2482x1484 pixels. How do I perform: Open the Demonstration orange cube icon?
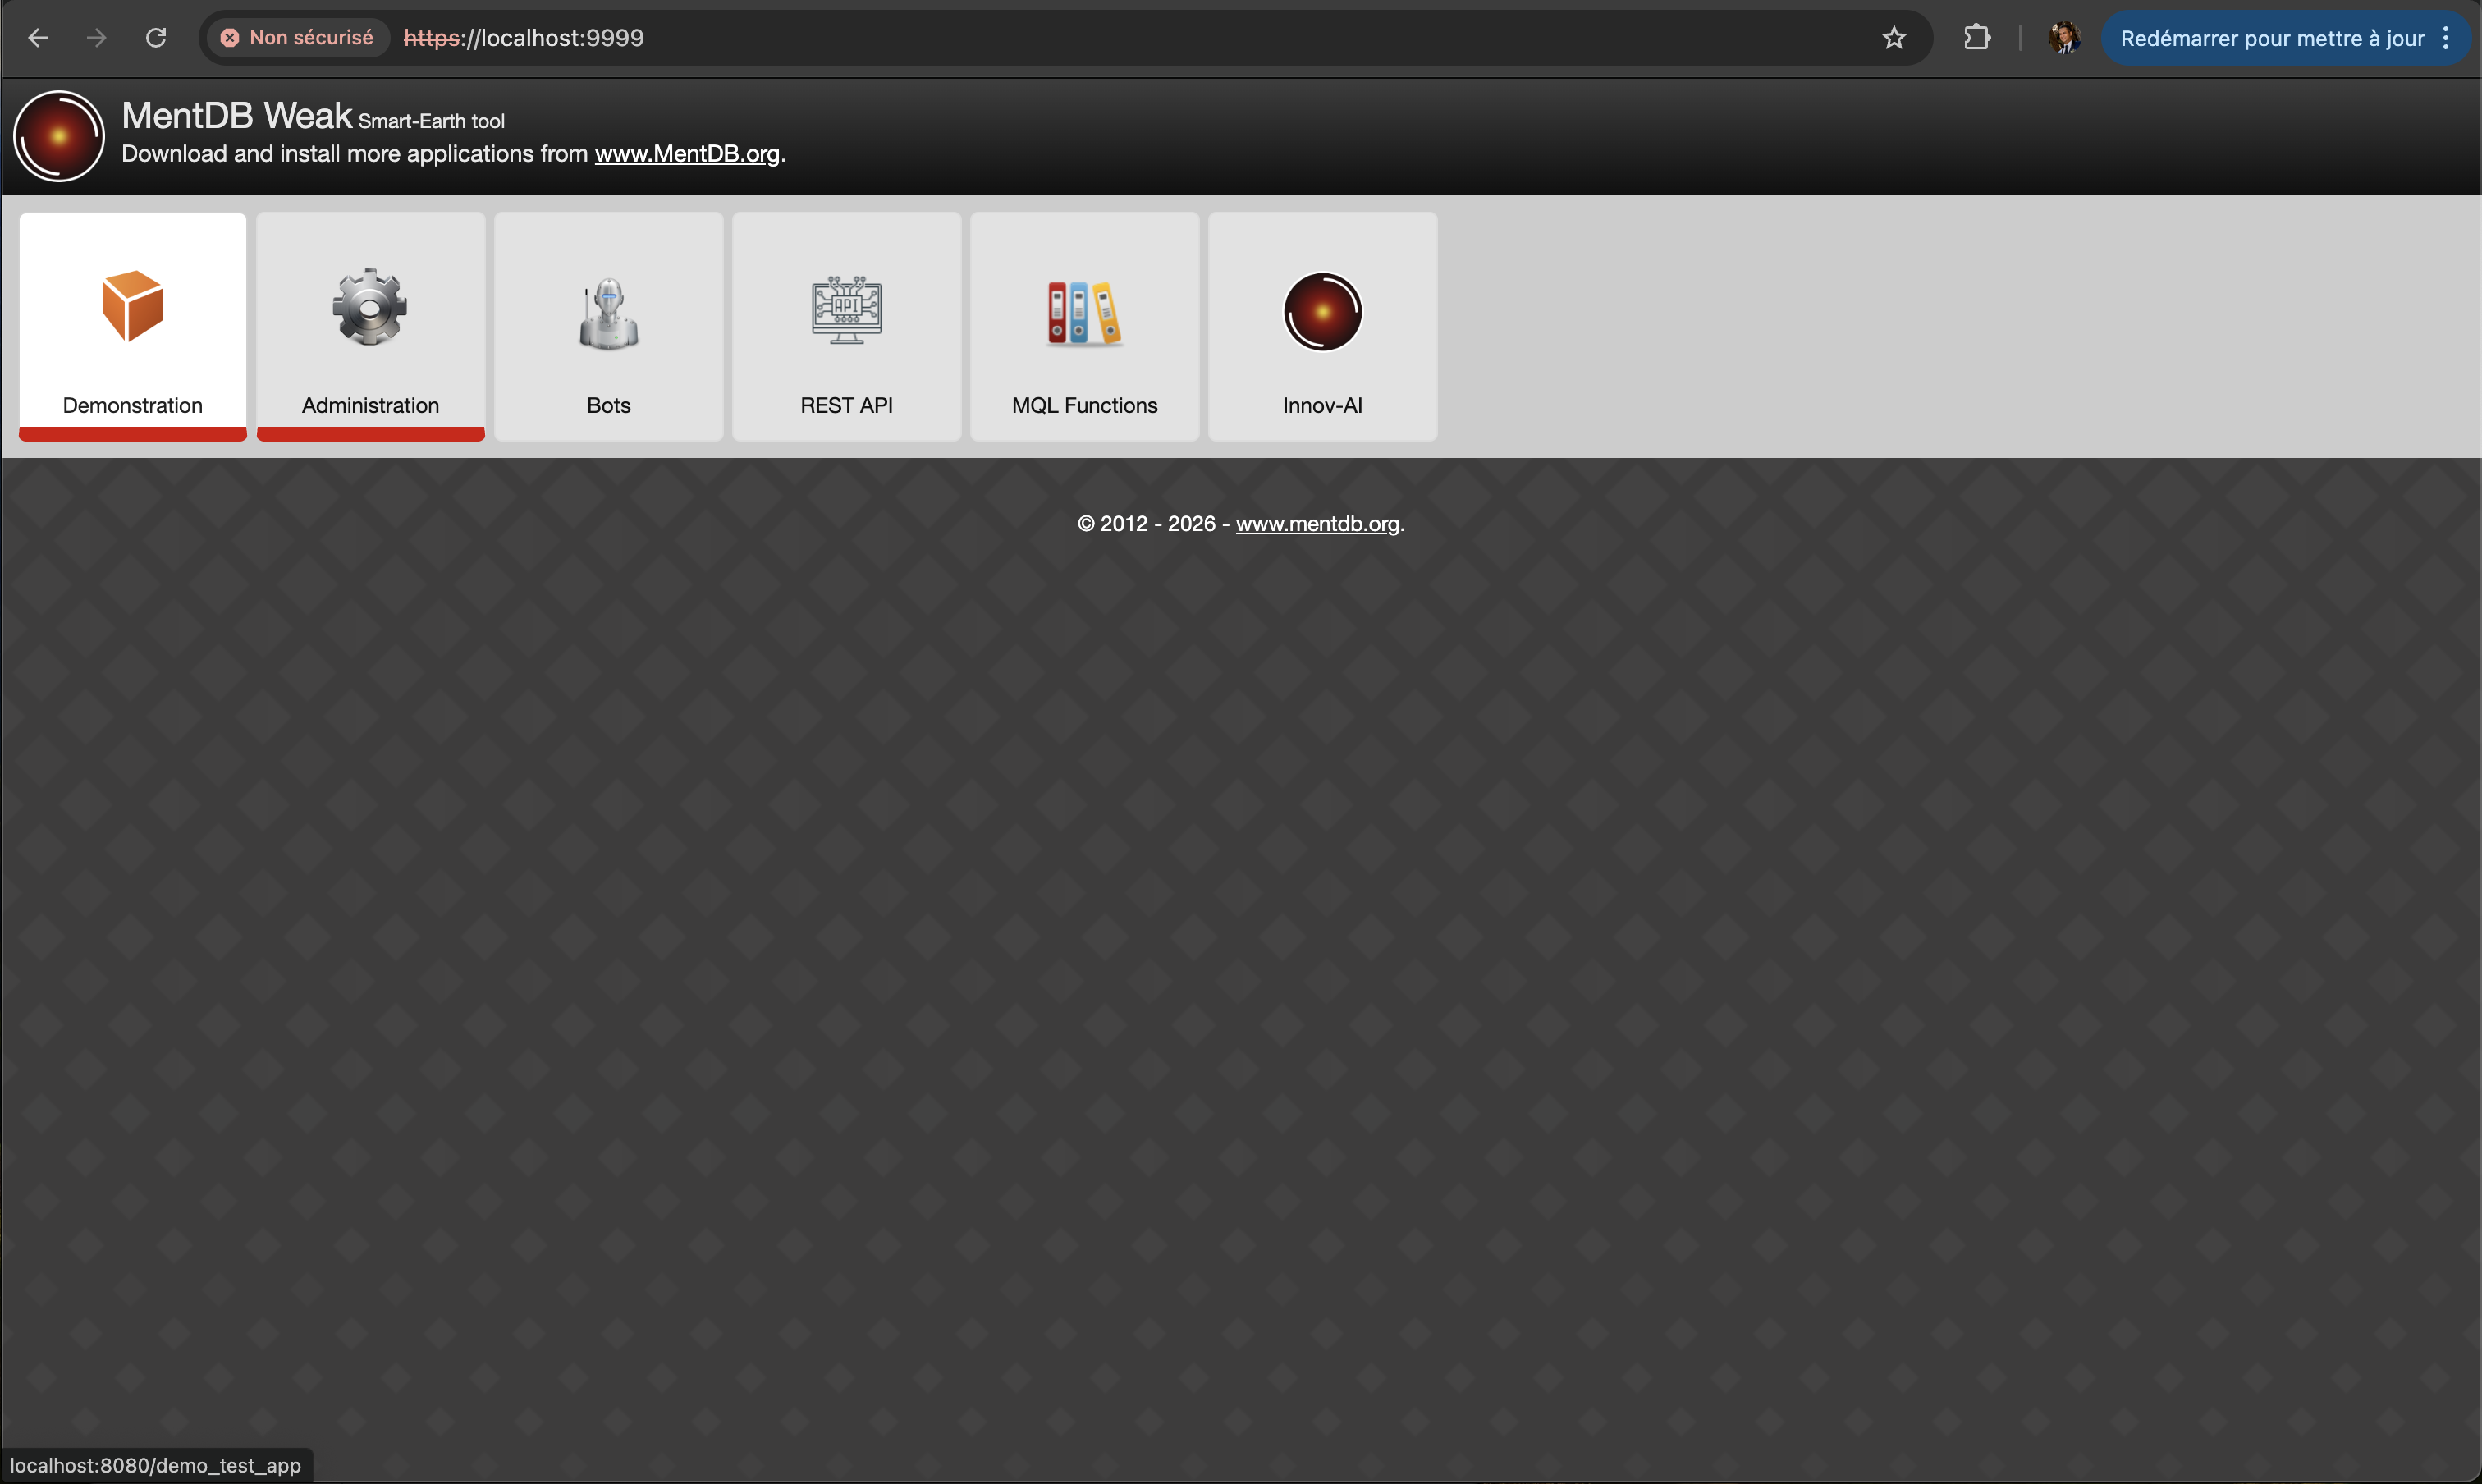coord(132,306)
